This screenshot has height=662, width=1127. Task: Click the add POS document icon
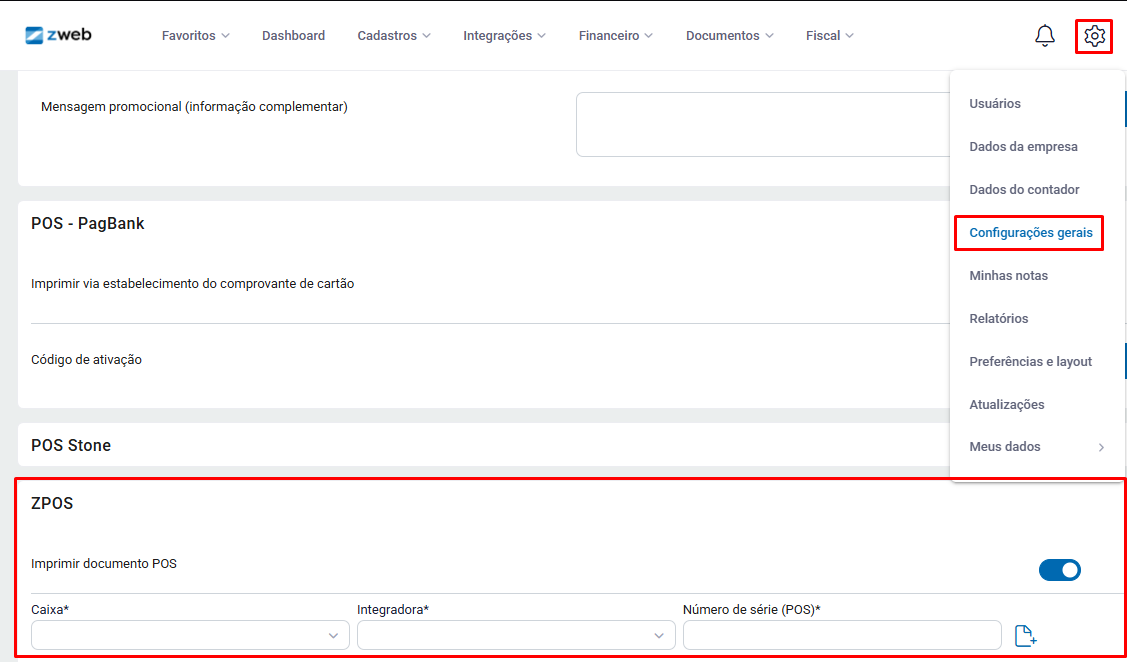[1026, 635]
